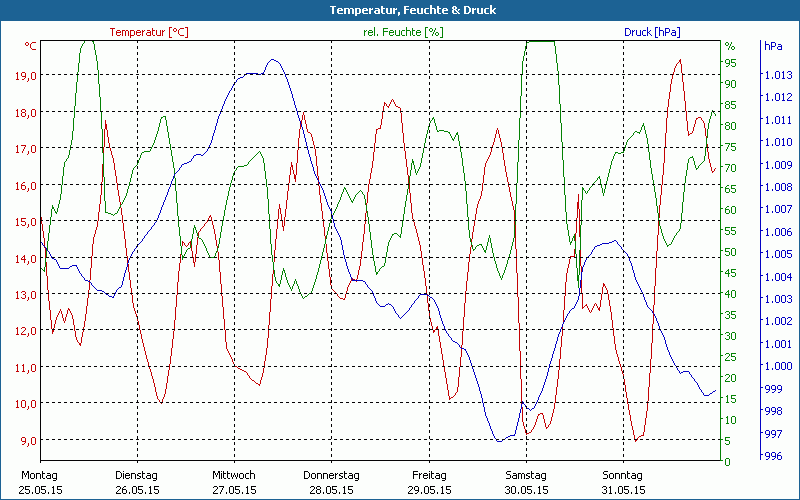The image size is (800, 500).
Task: Select the 'Donnerstag' day label
Action: click(331, 475)
